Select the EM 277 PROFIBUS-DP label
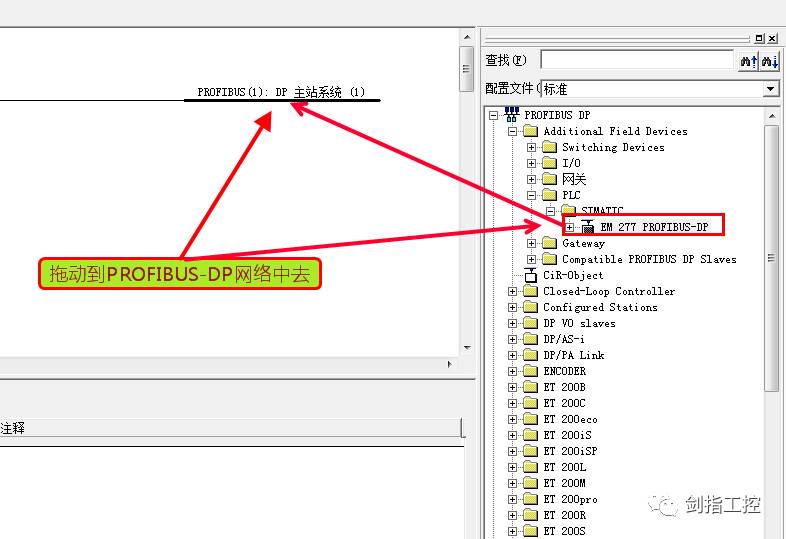The width and height of the screenshot is (786, 539). coord(654,227)
